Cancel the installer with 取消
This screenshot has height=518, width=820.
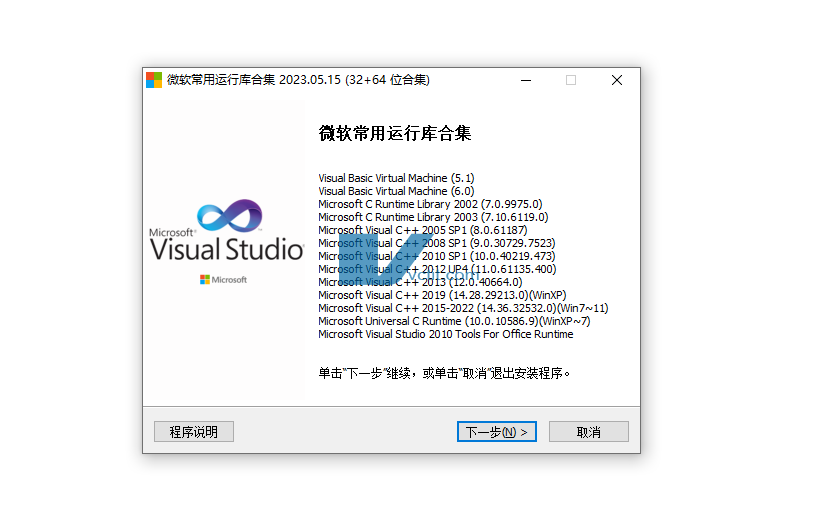(588, 432)
